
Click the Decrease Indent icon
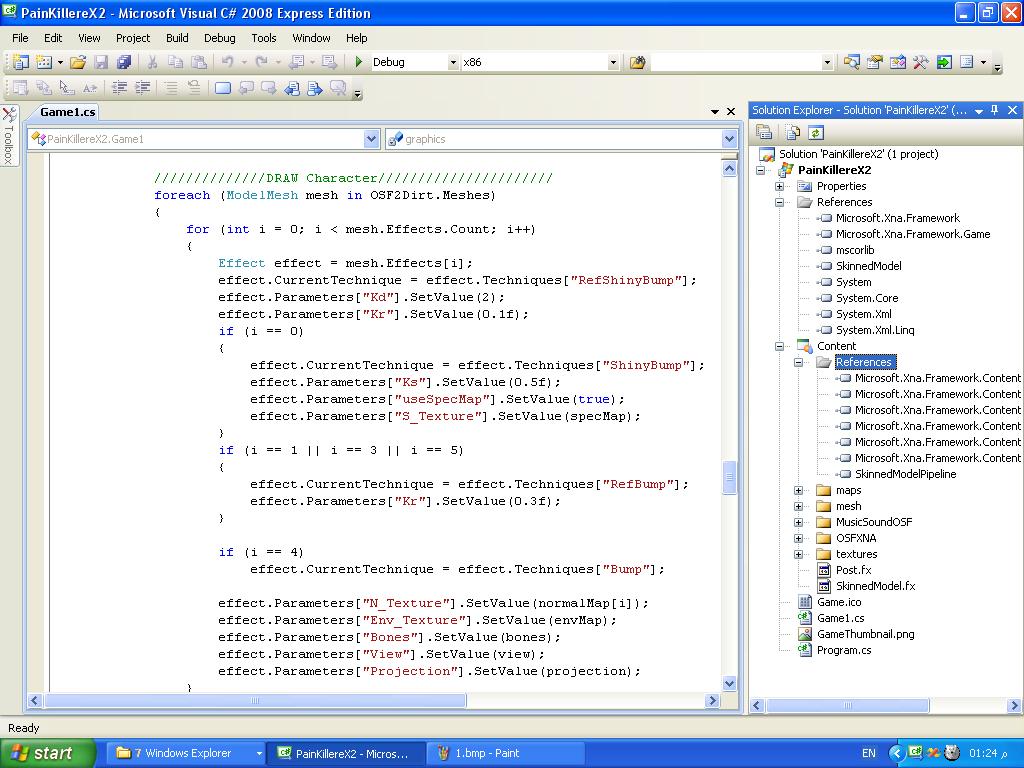(x=119, y=87)
